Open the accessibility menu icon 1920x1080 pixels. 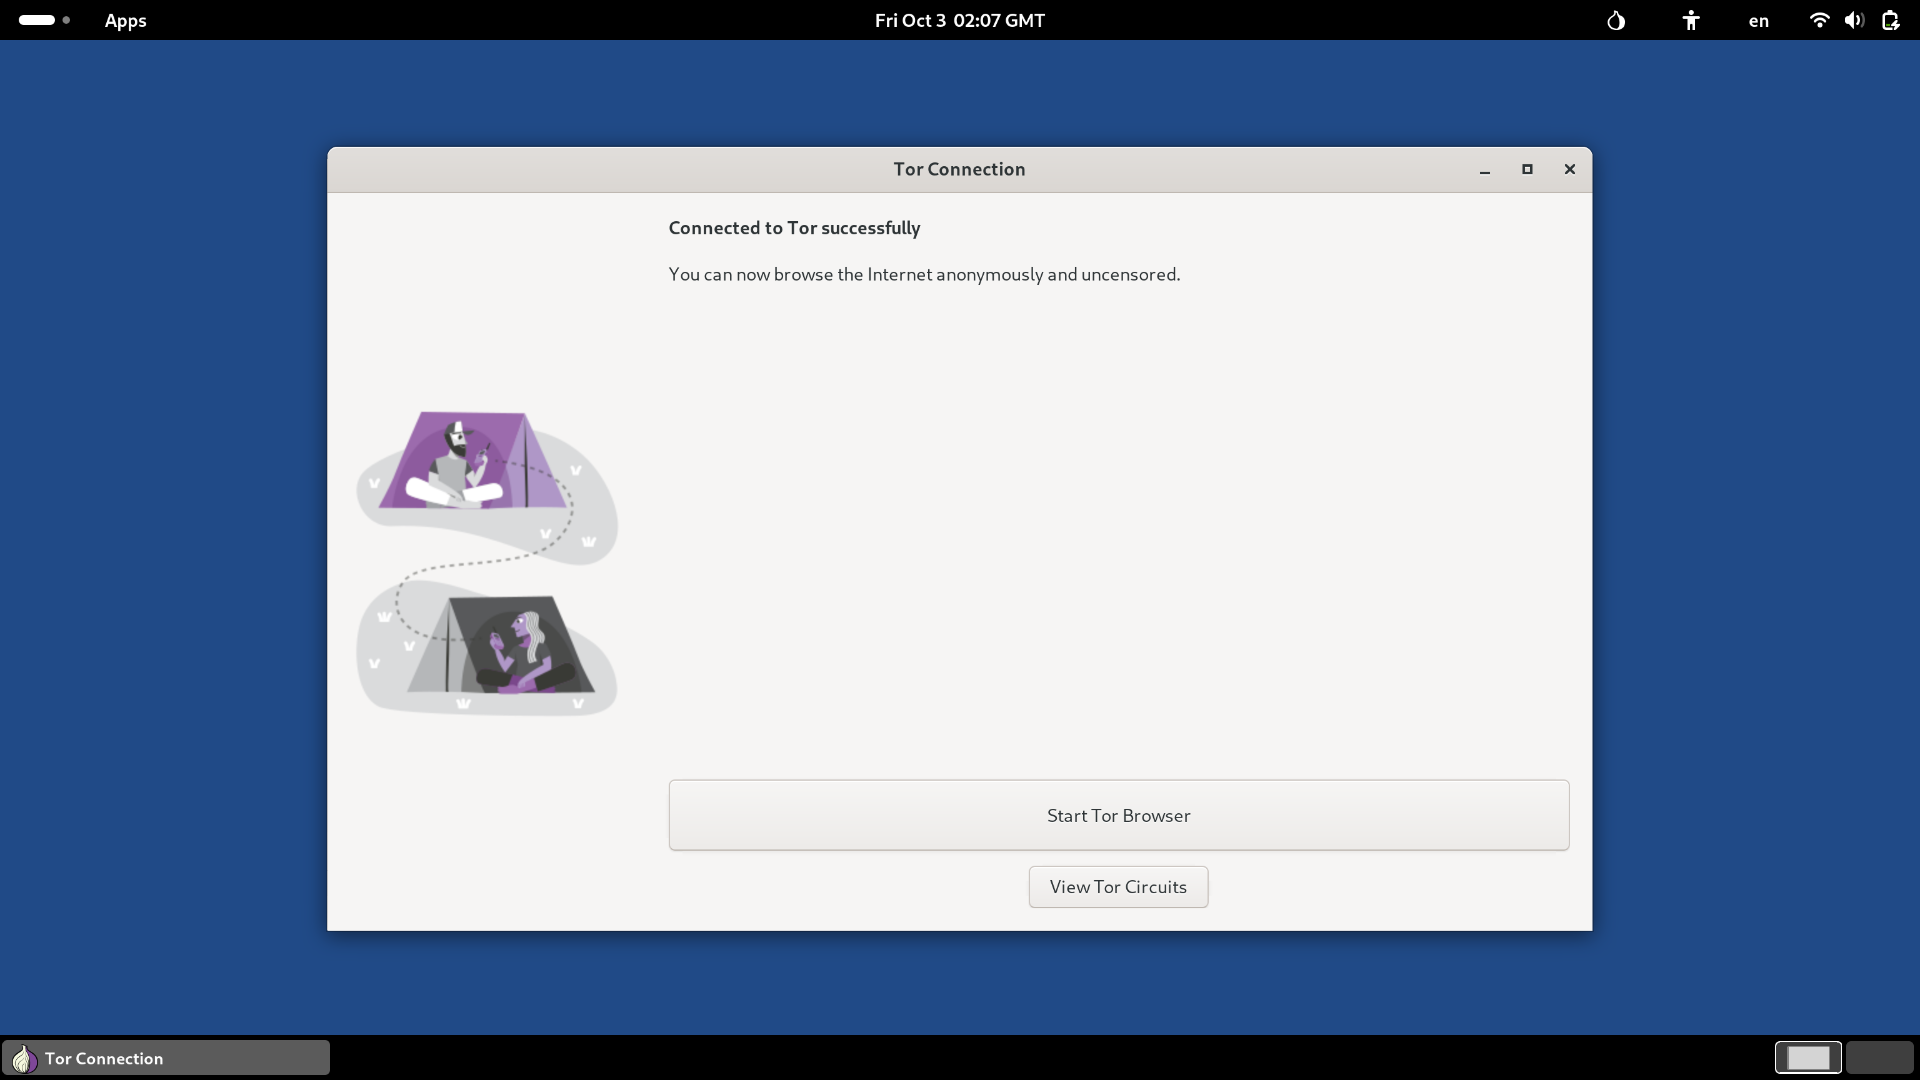(1690, 20)
